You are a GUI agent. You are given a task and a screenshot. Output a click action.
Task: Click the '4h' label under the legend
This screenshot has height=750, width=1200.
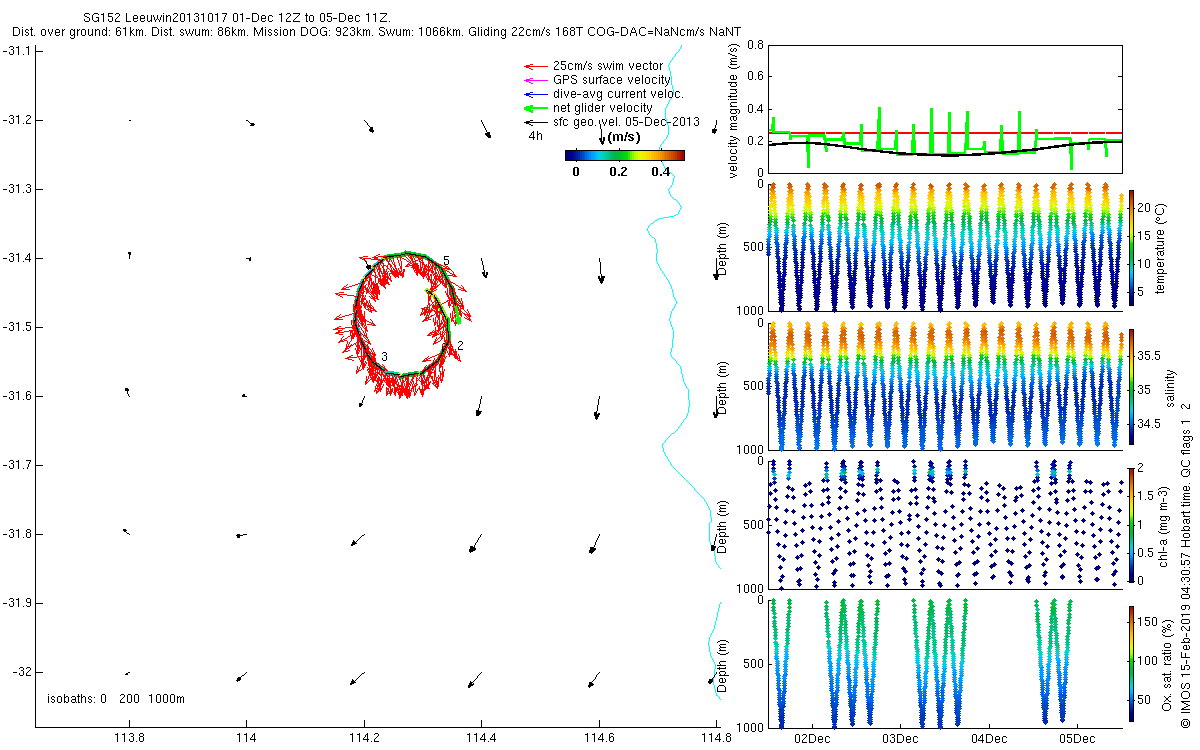[535, 134]
